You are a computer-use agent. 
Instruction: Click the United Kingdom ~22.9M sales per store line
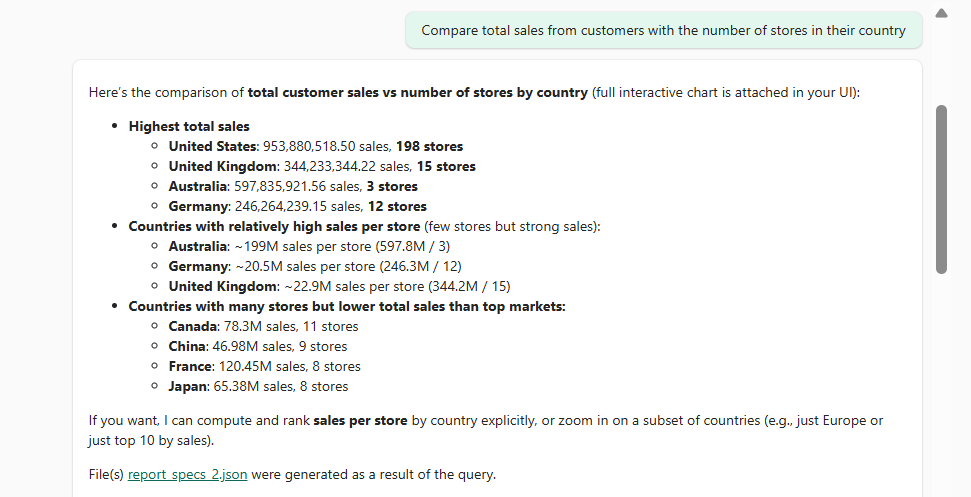[x=339, y=287]
